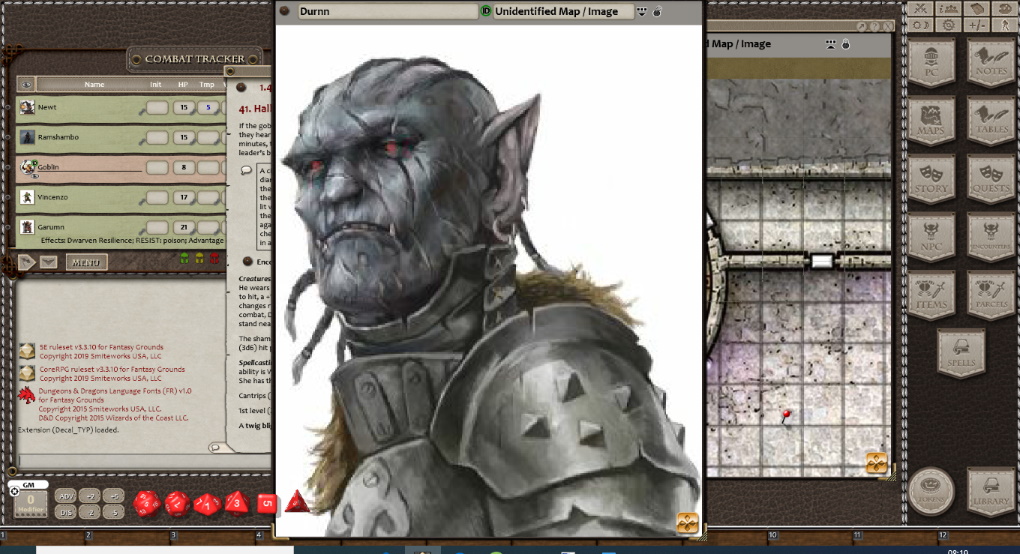Toggle the DIS disadvantage modifier button
Viewport: 1020px width, 554px height.
coord(66,512)
